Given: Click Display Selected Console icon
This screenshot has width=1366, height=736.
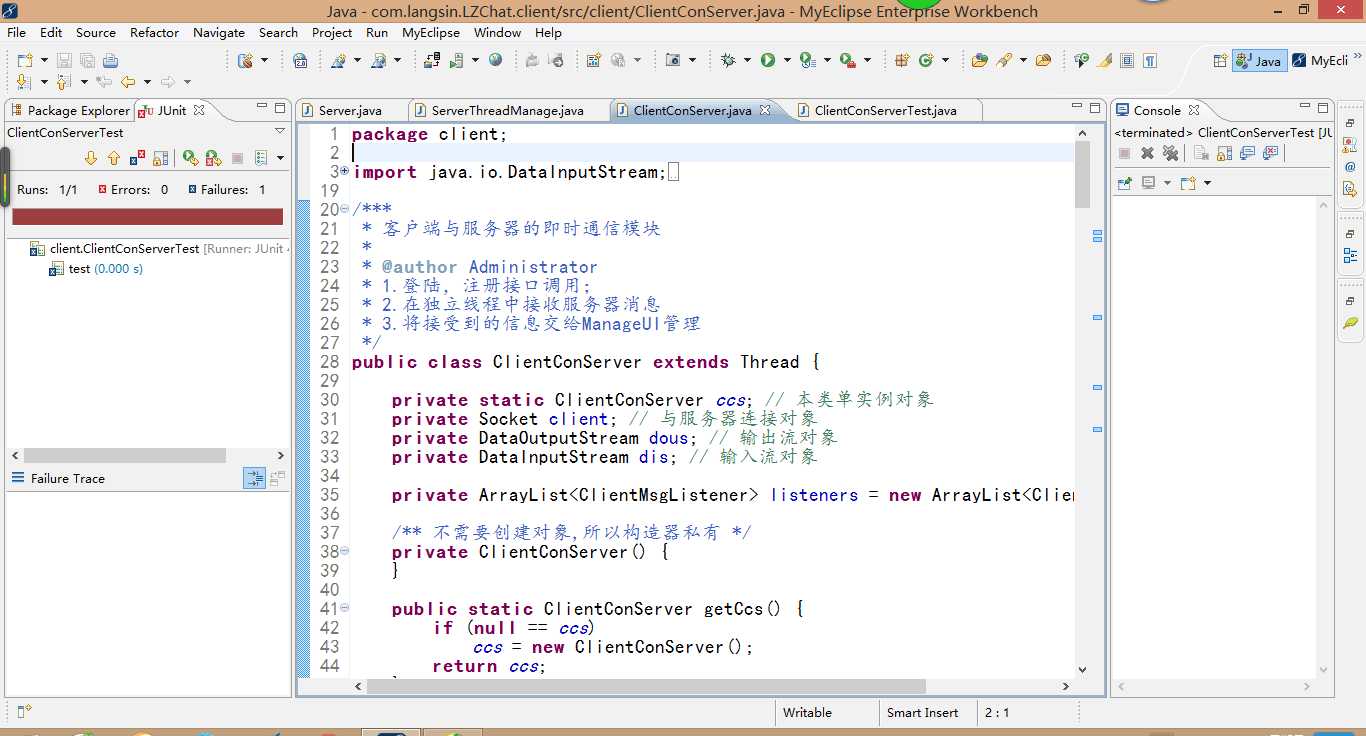Looking at the screenshot, I should point(1149,183).
